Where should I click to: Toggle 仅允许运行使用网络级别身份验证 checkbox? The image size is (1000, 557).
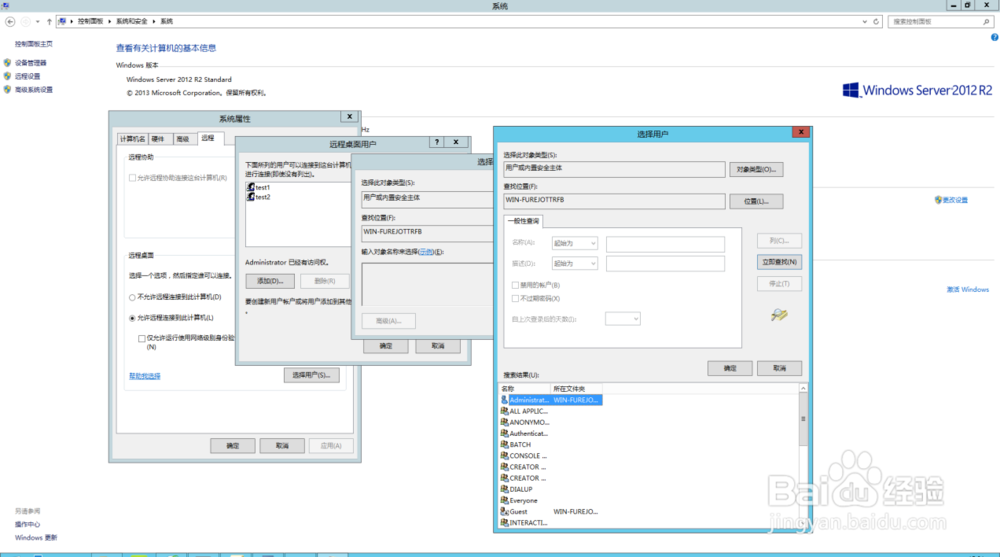tap(142, 338)
